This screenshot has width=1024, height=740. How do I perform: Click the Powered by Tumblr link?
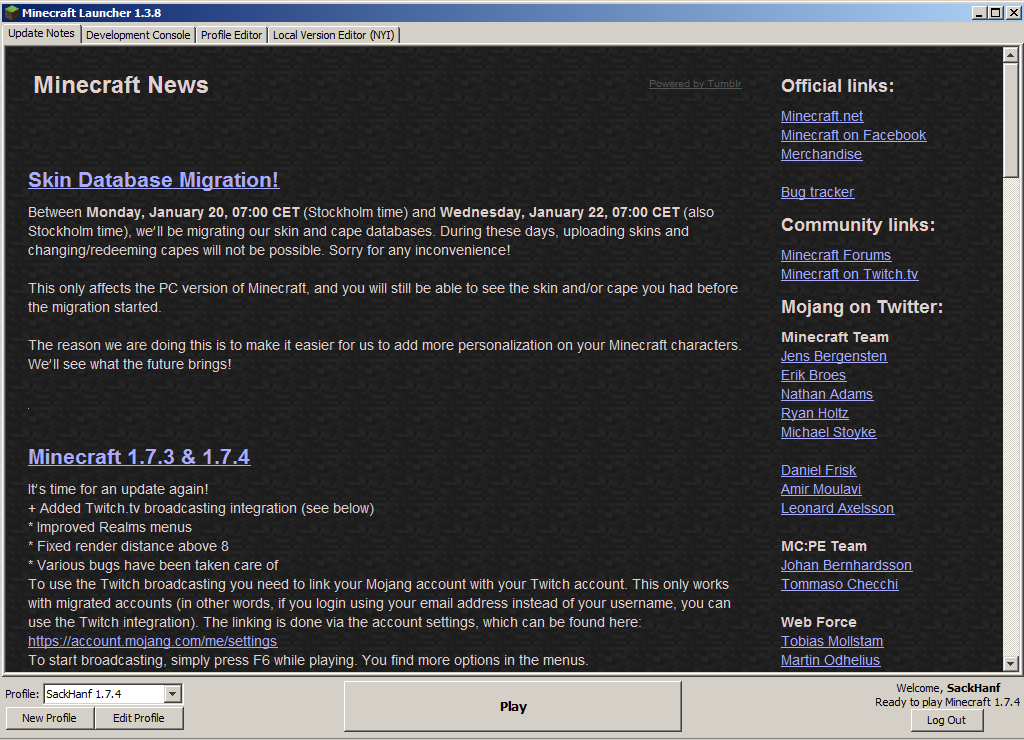coord(695,84)
